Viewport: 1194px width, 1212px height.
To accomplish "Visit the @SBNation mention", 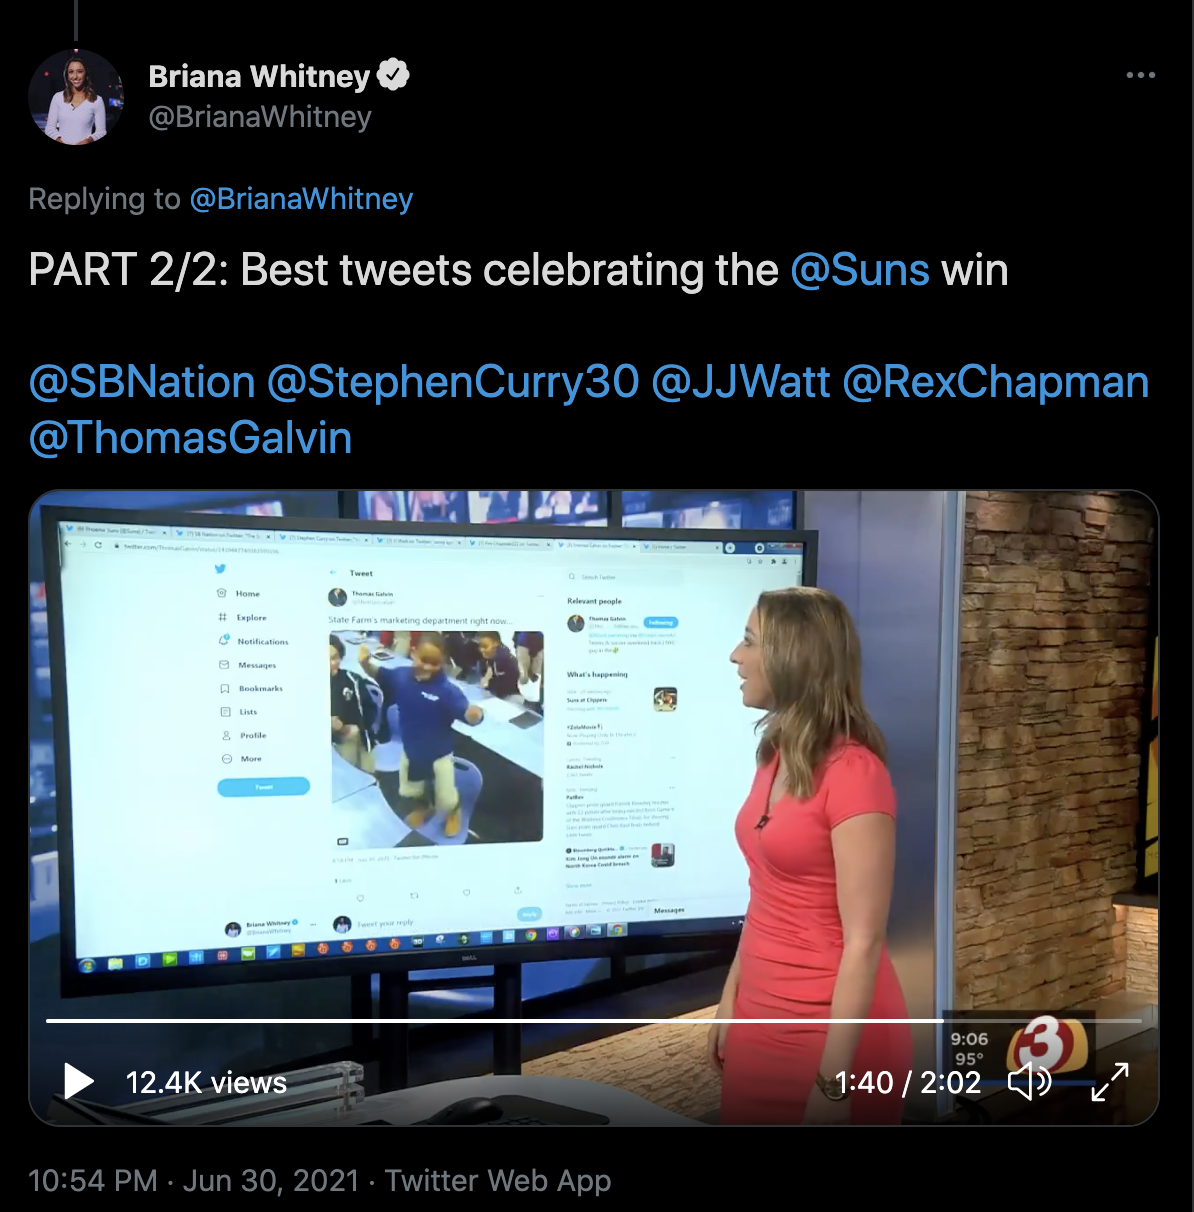I will [142, 382].
